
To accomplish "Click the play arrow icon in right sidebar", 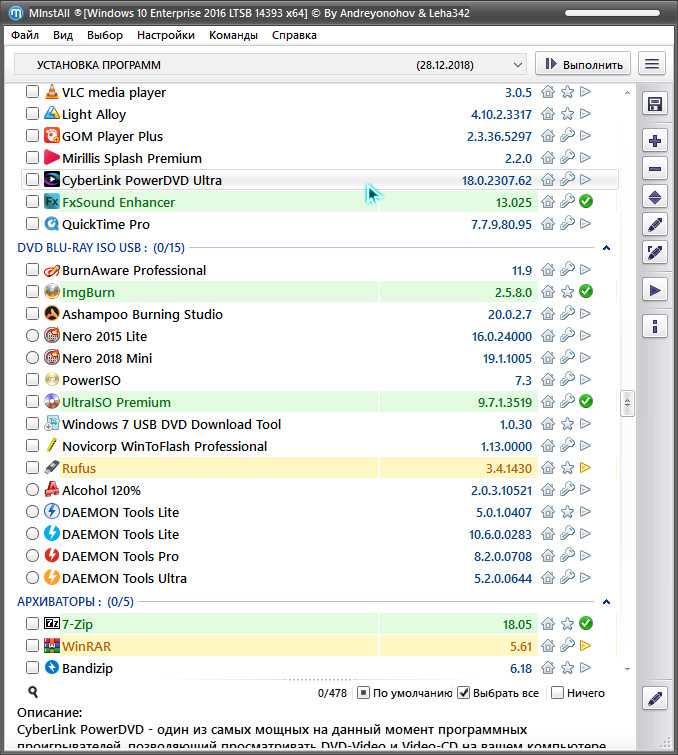I will point(655,290).
